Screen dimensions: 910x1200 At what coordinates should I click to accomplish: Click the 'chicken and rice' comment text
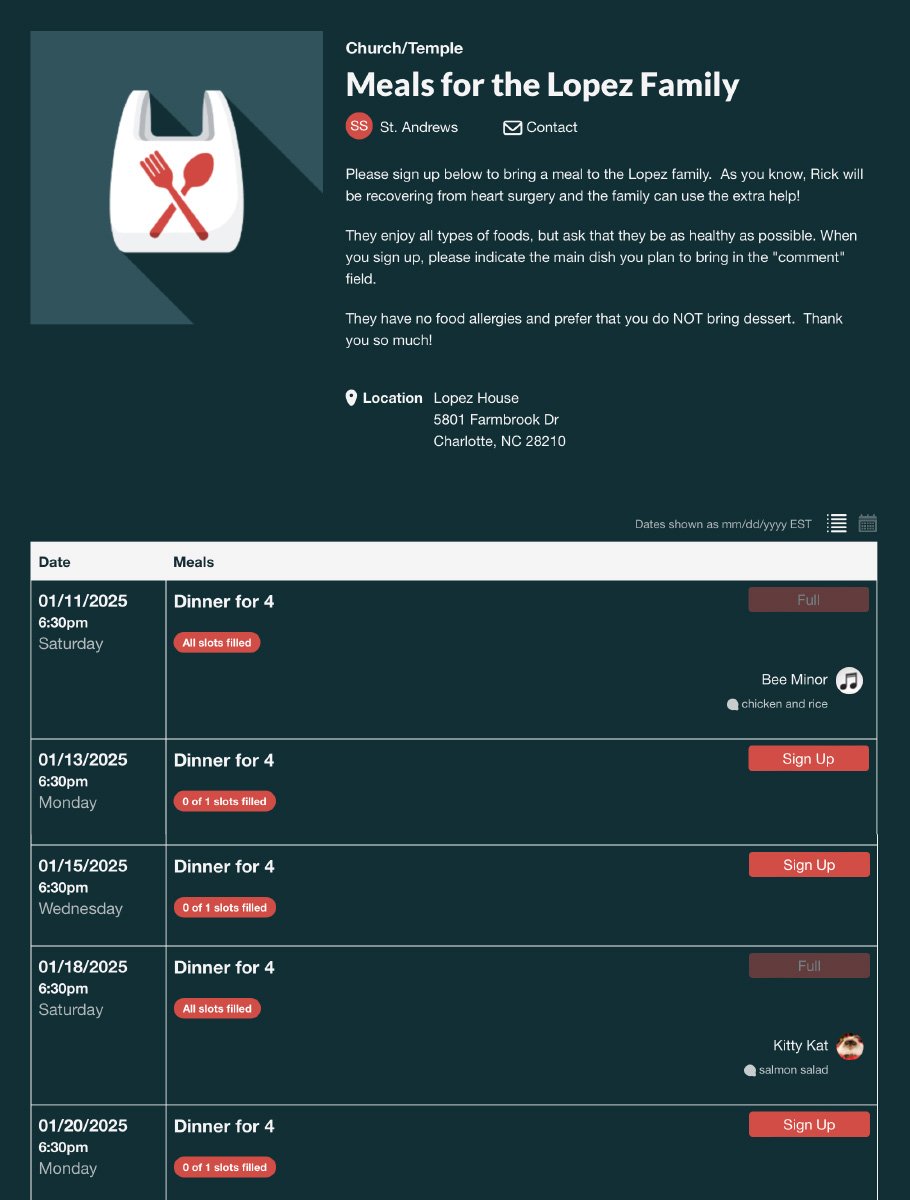785,705
